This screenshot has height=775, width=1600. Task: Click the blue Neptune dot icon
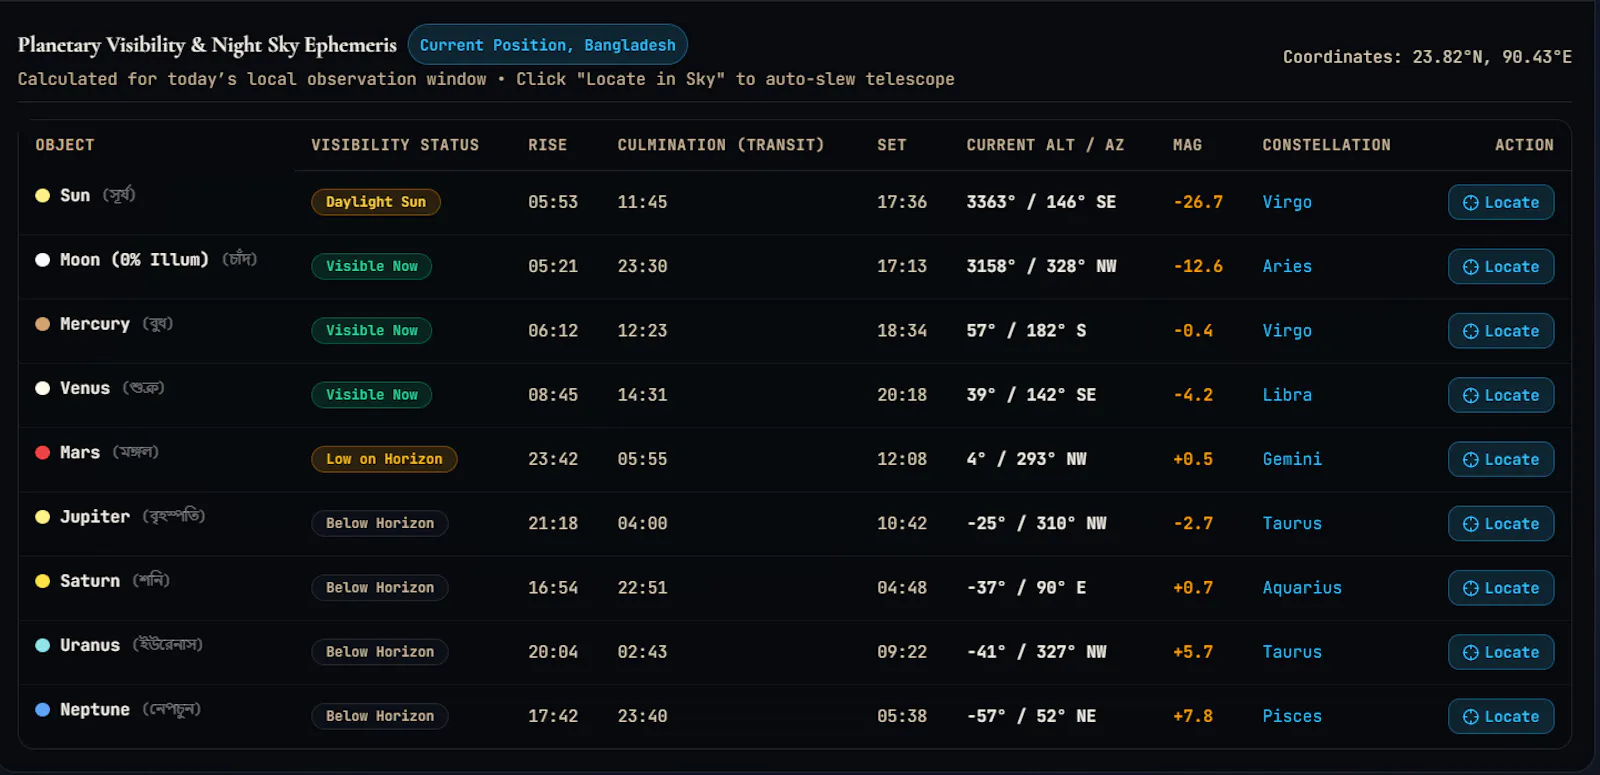pos(43,710)
